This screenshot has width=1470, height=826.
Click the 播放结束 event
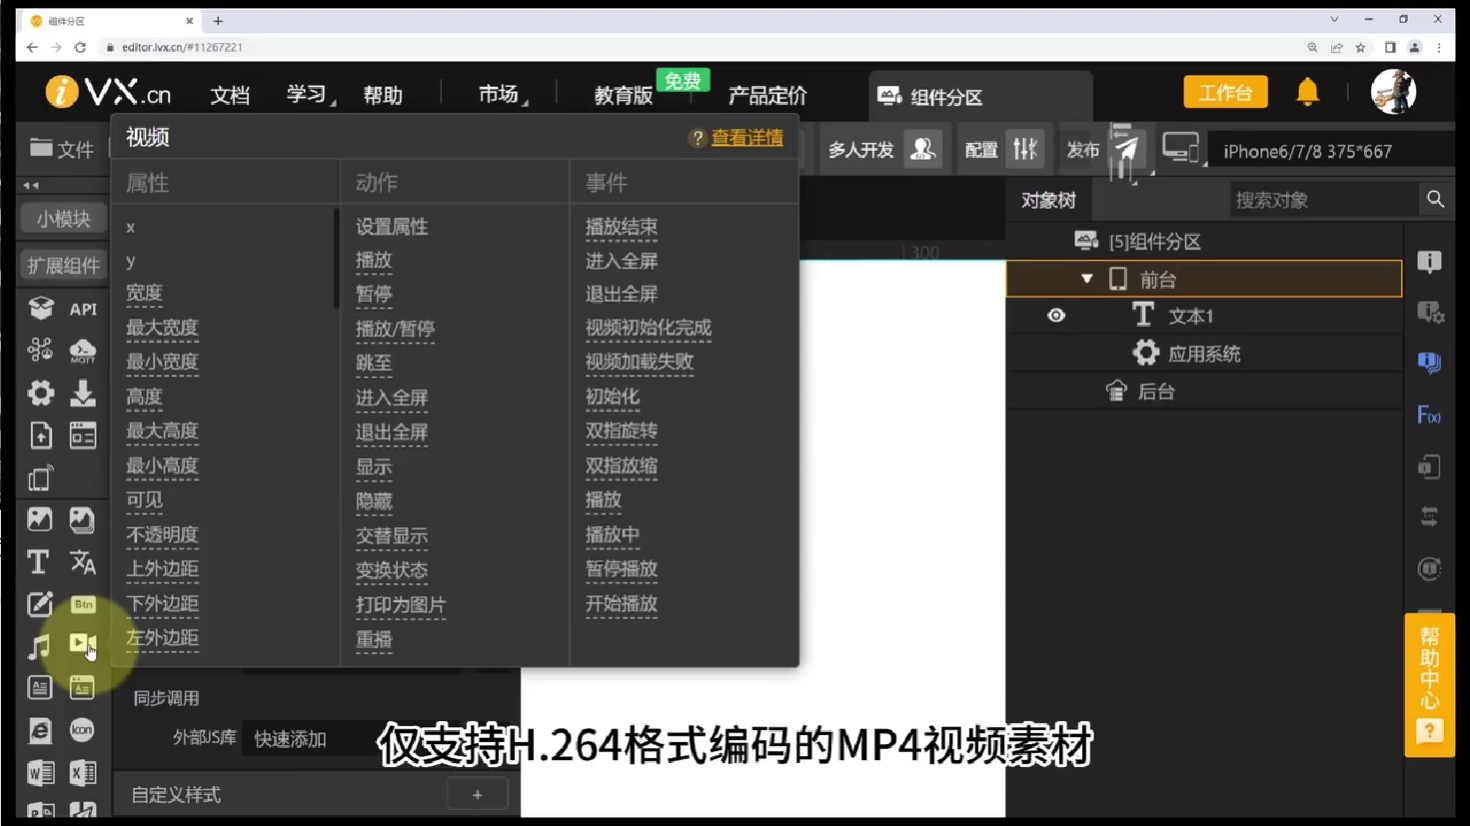pyautogui.click(x=621, y=227)
